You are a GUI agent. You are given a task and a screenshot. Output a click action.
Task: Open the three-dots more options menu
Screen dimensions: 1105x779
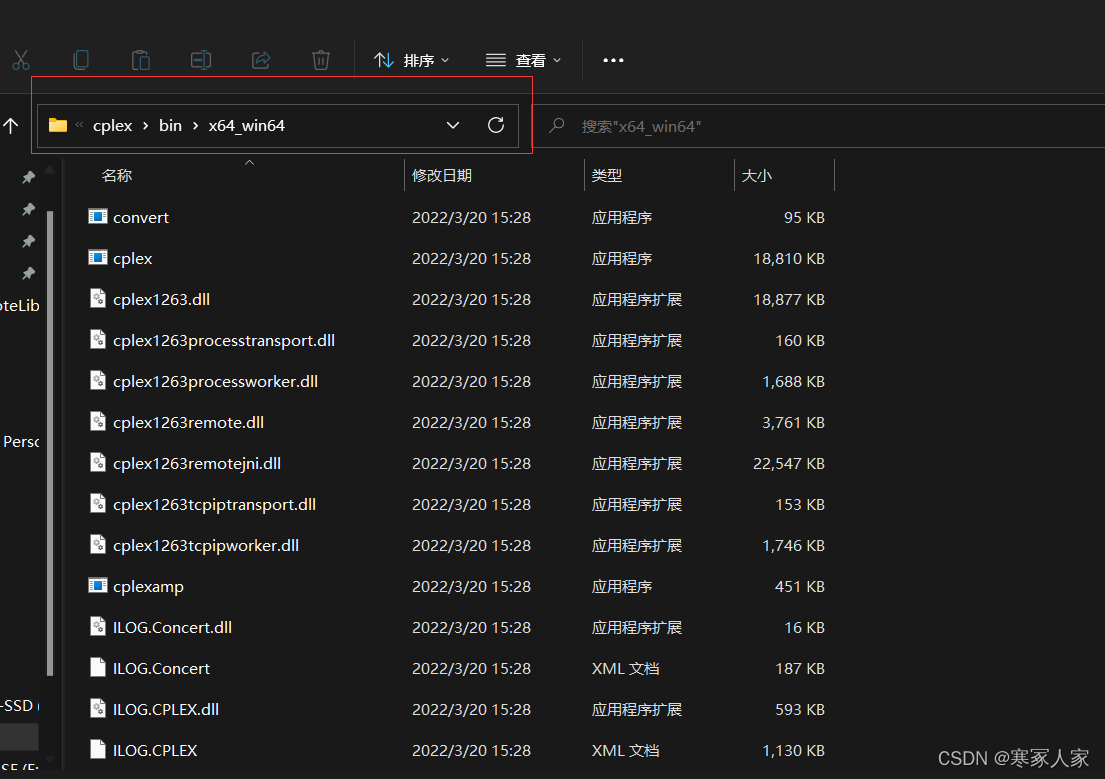[x=613, y=61]
